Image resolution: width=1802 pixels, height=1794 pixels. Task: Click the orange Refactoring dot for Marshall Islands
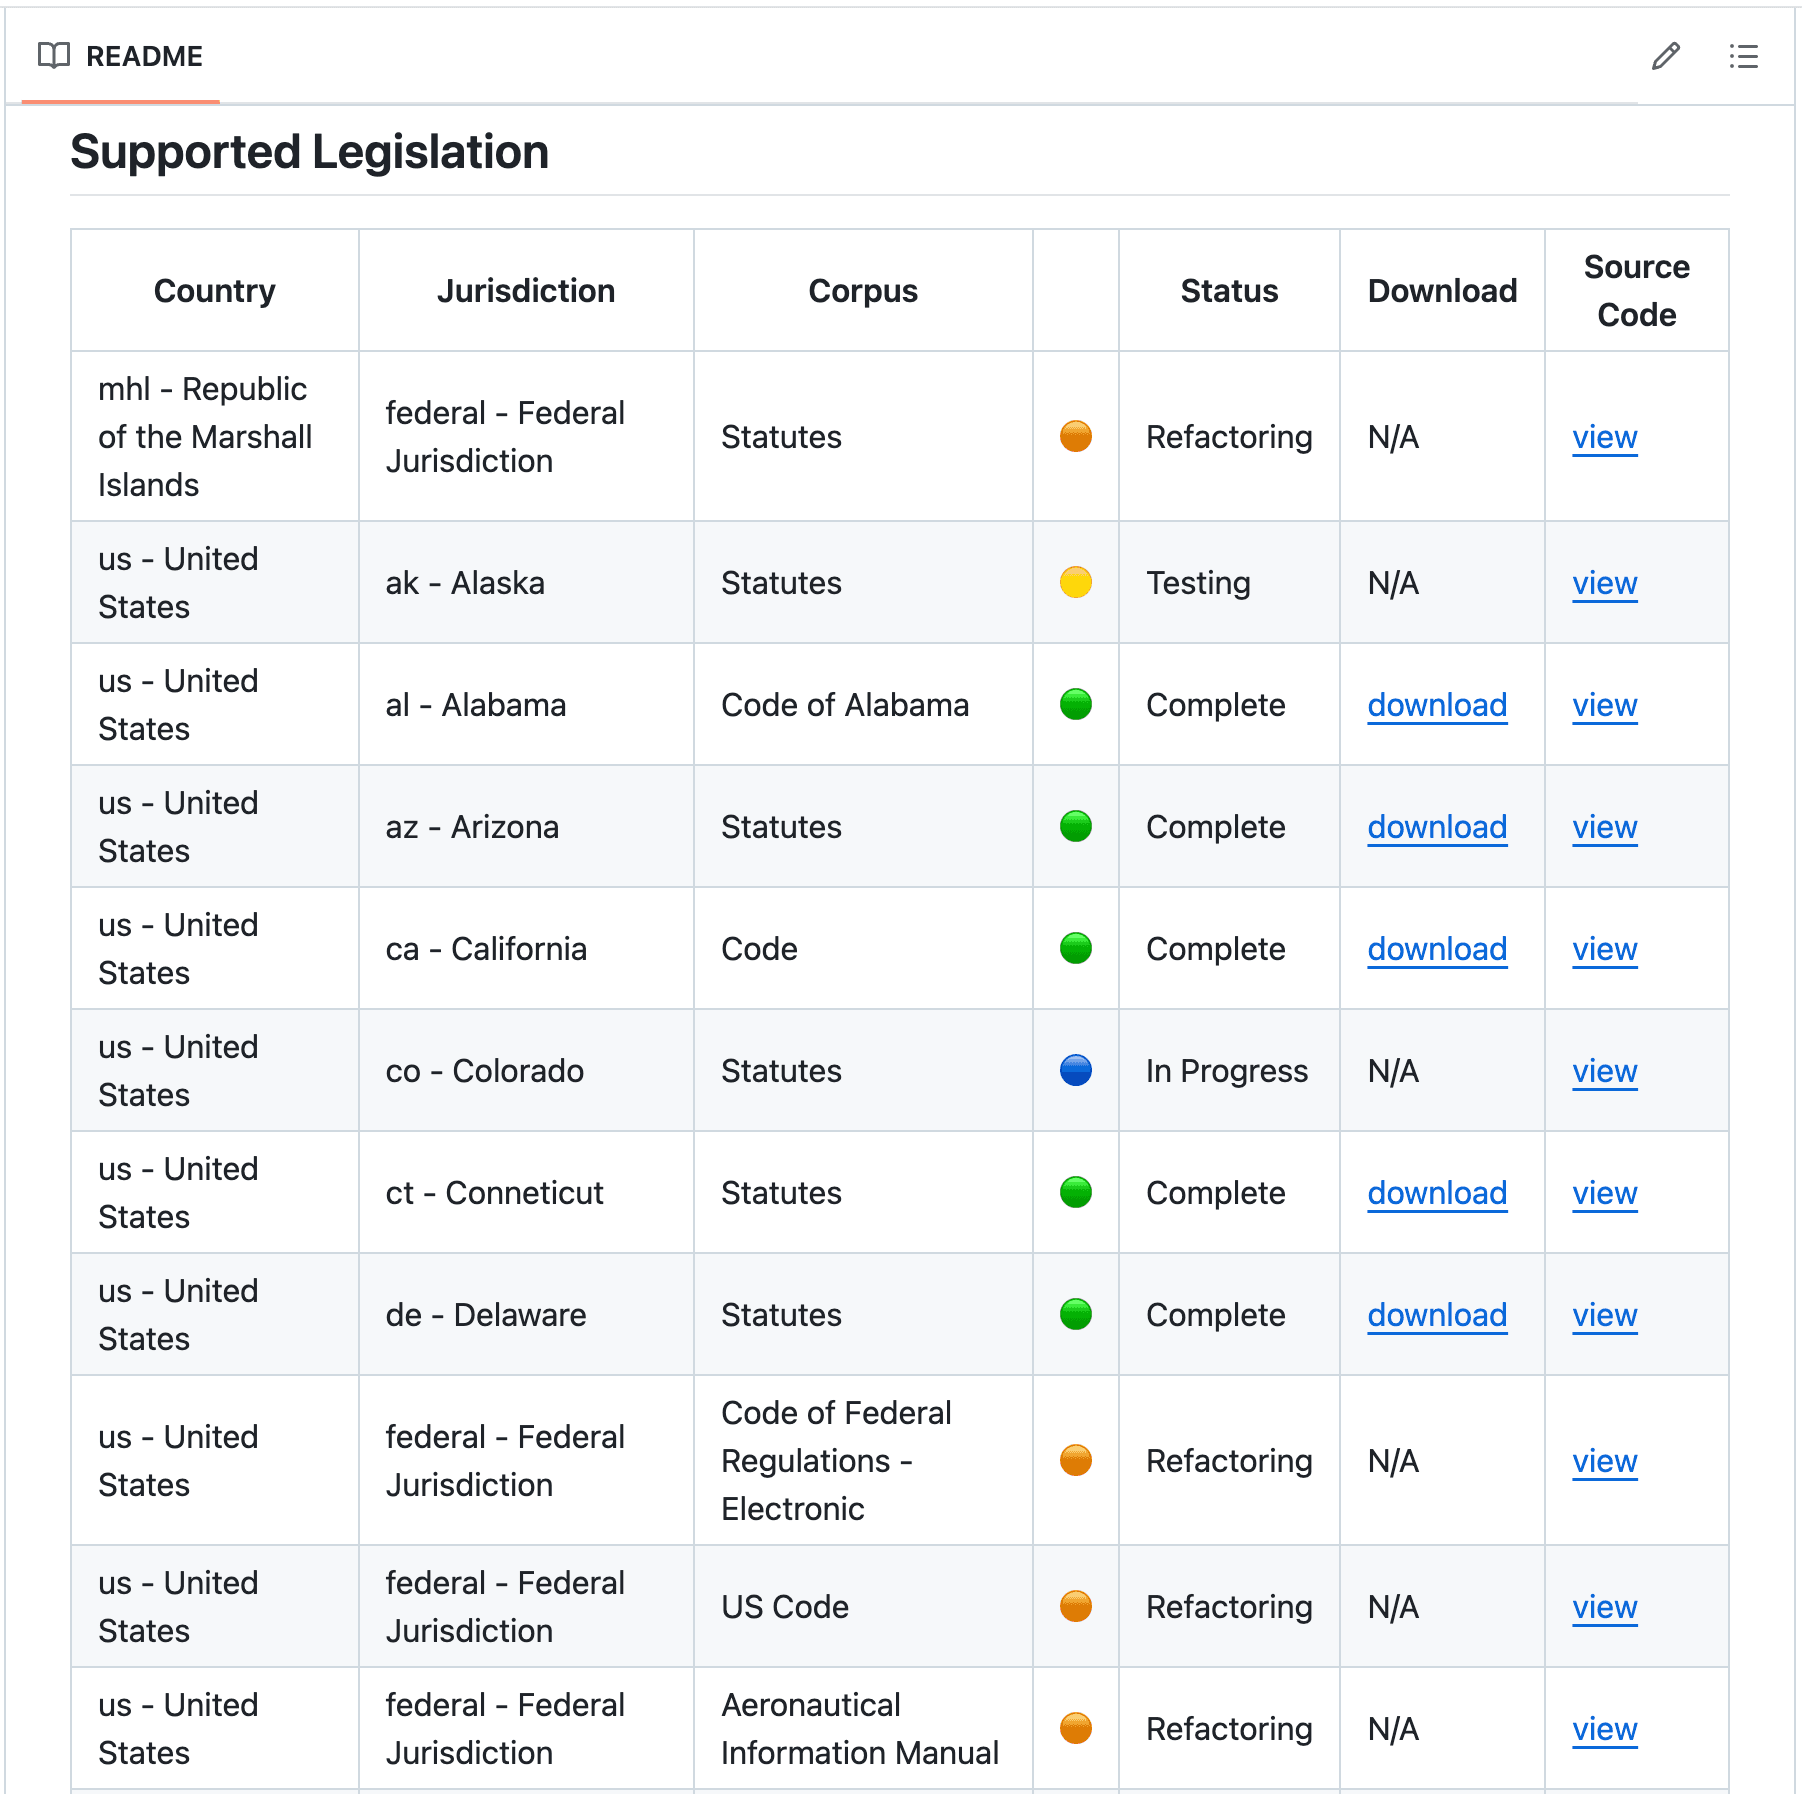[1074, 437]
